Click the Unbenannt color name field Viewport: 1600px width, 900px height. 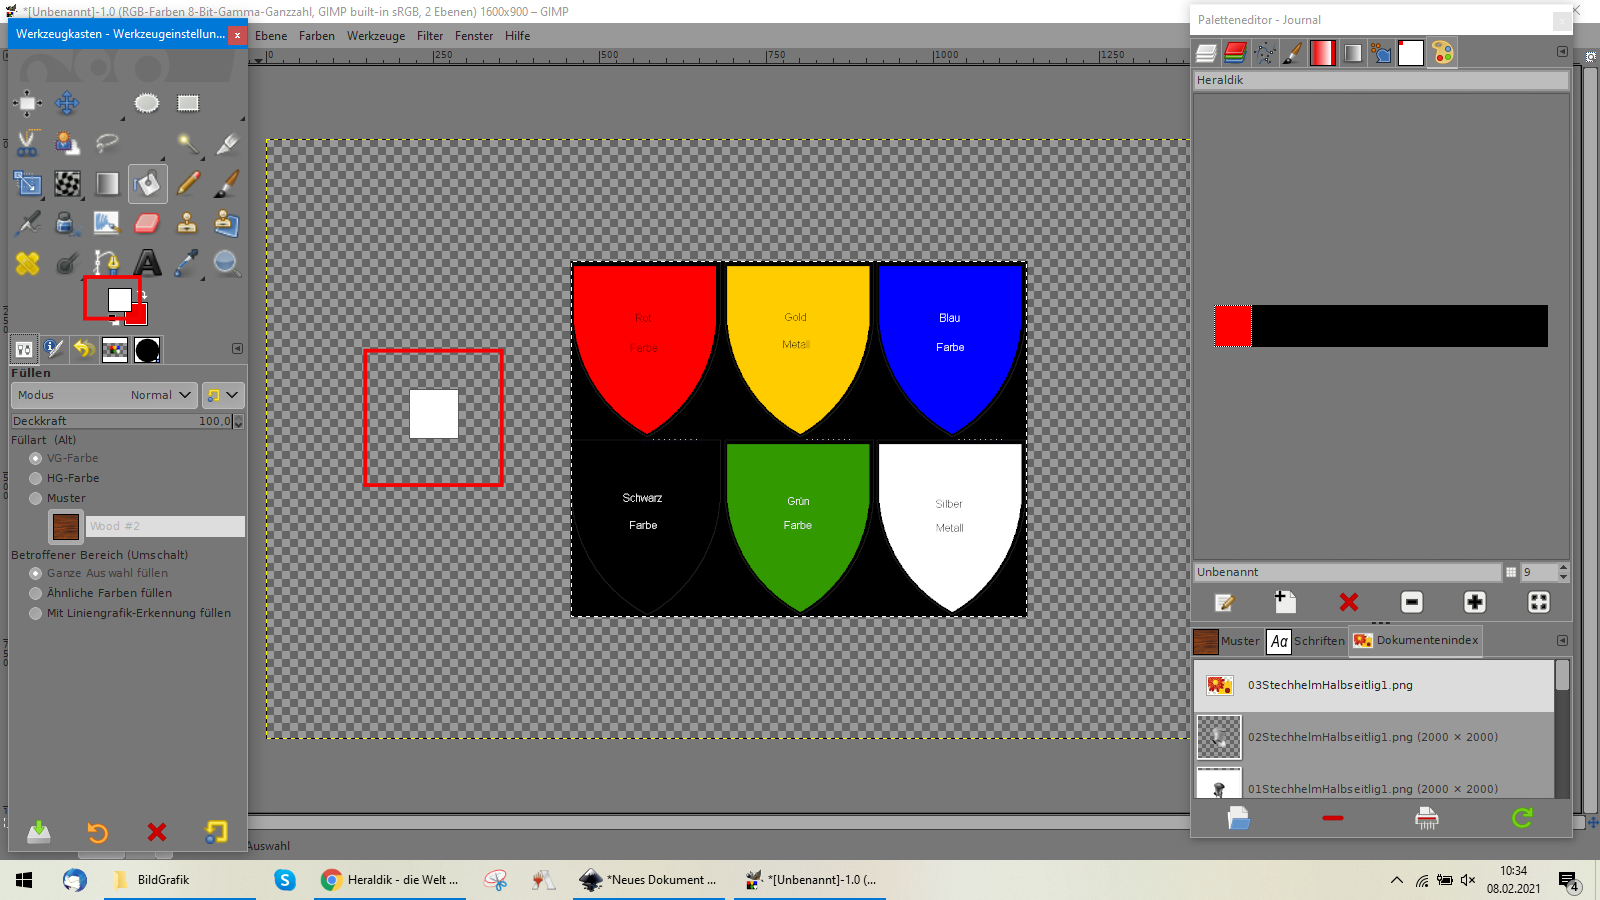click(1348, 572)
